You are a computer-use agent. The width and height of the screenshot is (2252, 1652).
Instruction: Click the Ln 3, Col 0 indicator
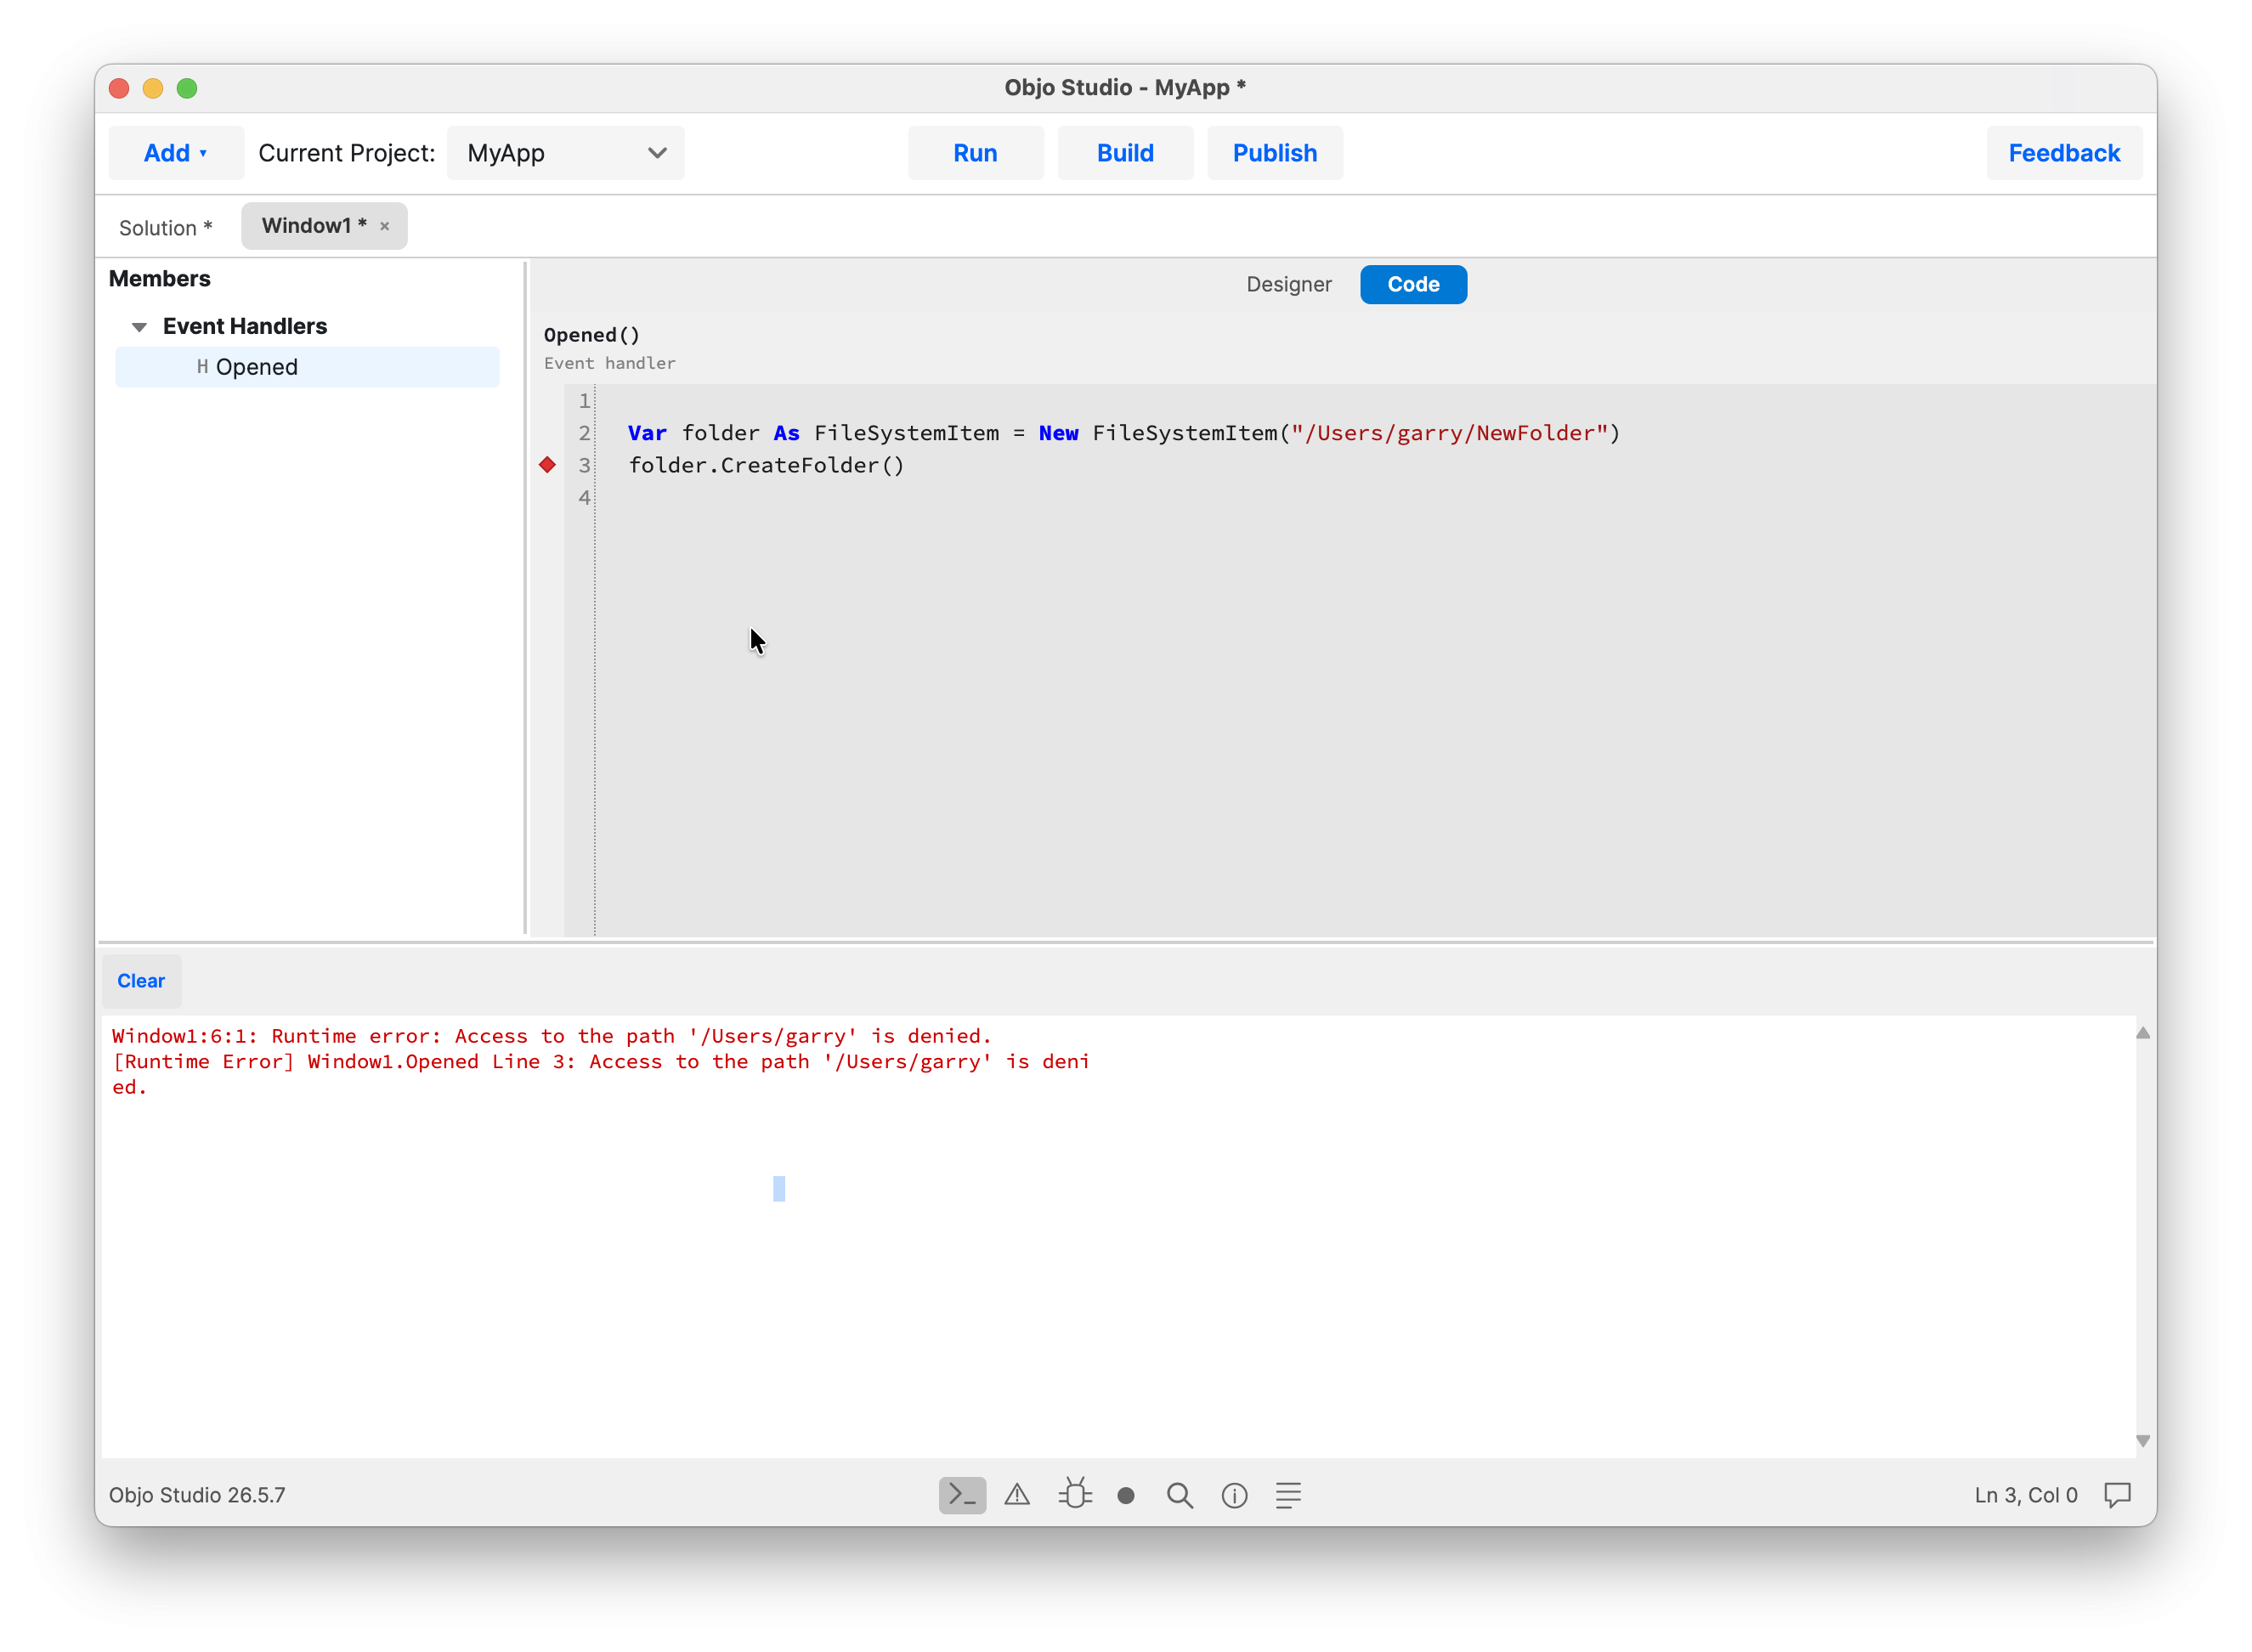(x=2025, y=1495)
